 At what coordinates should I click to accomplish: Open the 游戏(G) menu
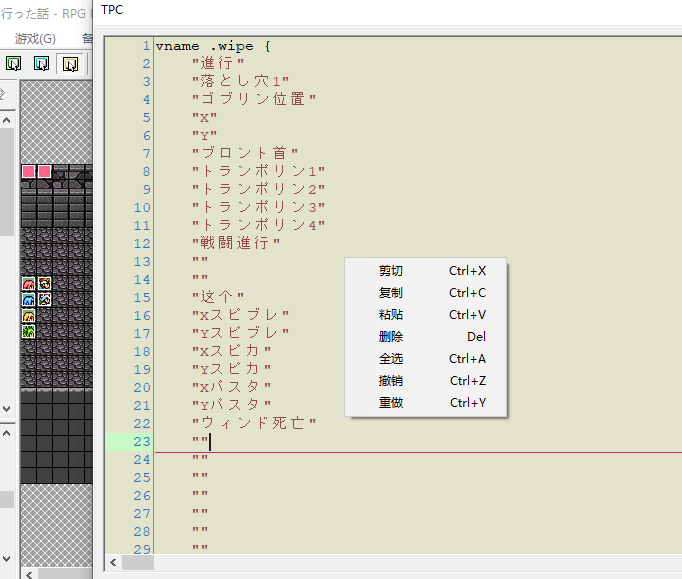[35, 39]
